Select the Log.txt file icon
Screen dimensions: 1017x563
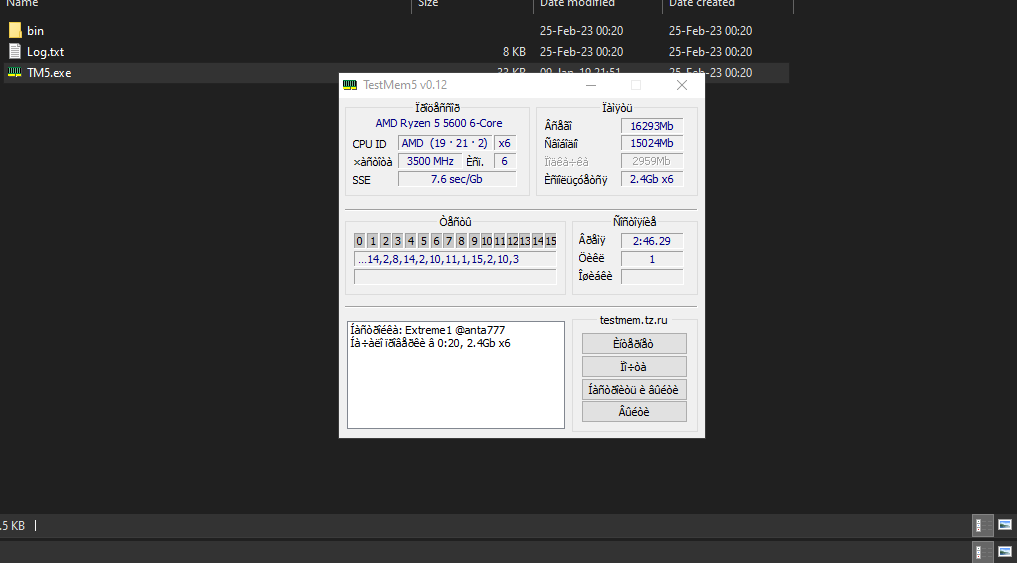click(x=15, y=51)
